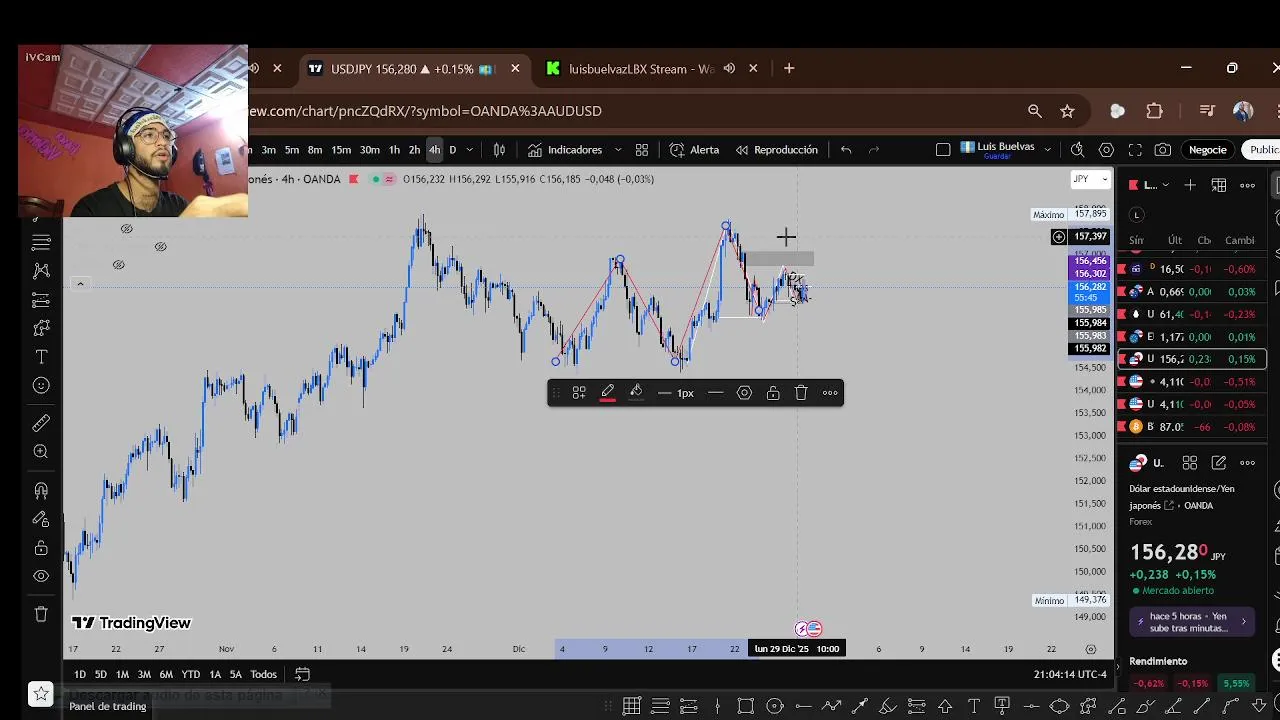Select the Bitcoin row in watchlist

tap(1192, 427)
